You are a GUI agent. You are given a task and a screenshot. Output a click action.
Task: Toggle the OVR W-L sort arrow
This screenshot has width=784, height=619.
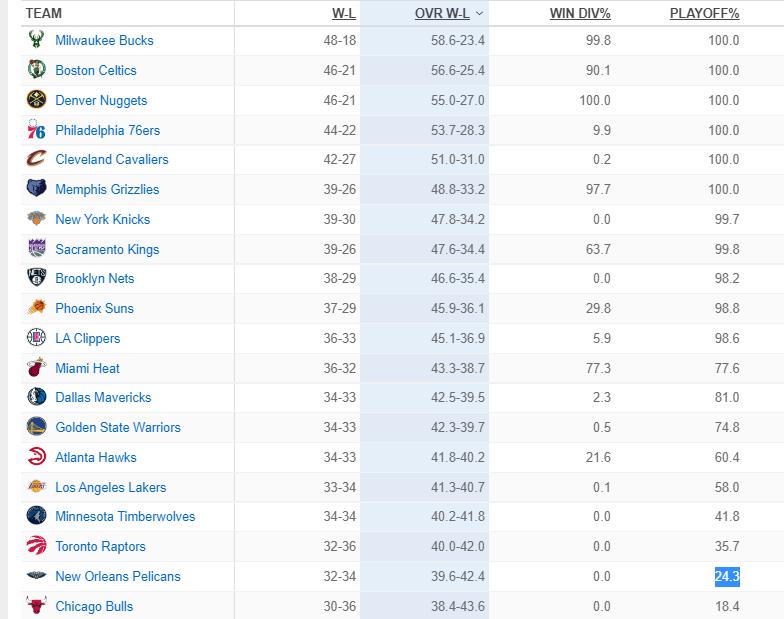click(480, 14)
